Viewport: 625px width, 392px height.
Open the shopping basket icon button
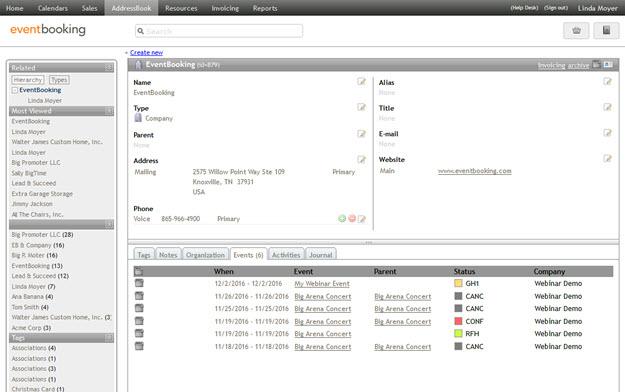[576, 31]
